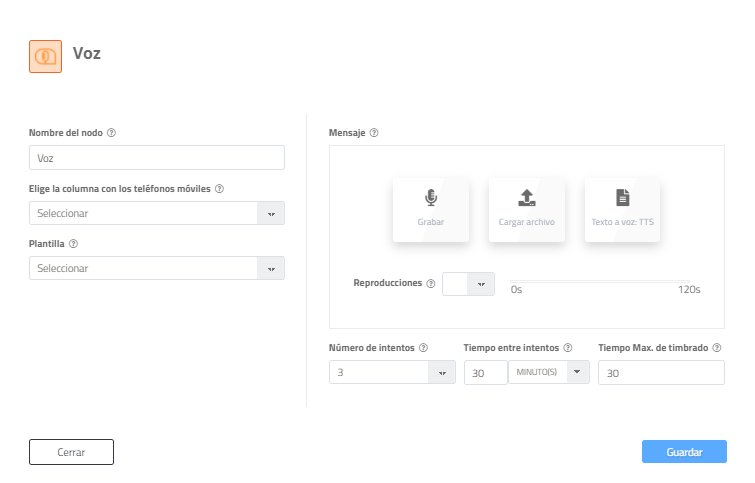Viewport: 755px width, 483px height.
Task: Click help icon next to Plantilla
Action: coord(74,243)
